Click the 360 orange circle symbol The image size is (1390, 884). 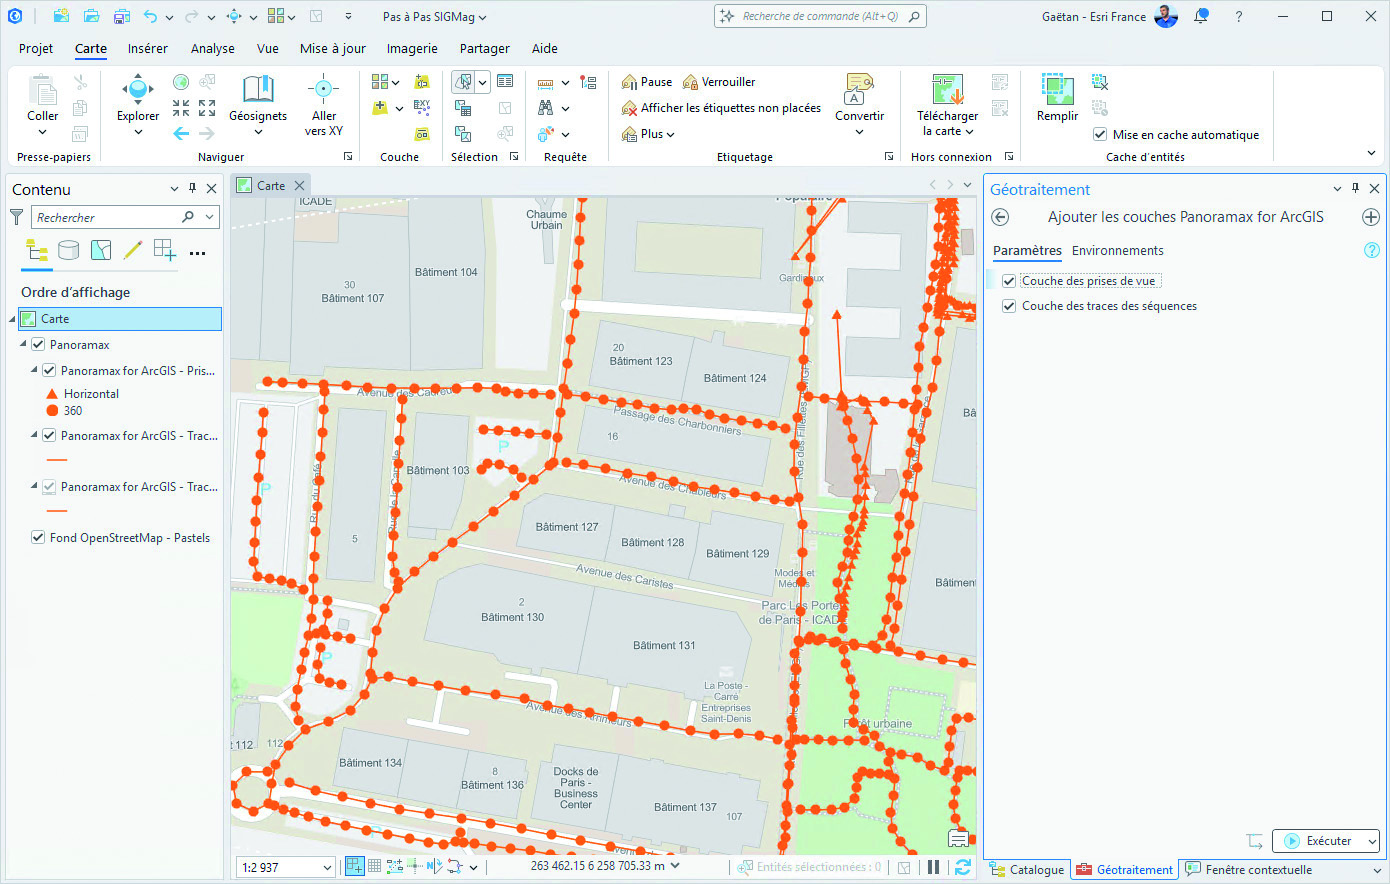[x=52, y=410]
